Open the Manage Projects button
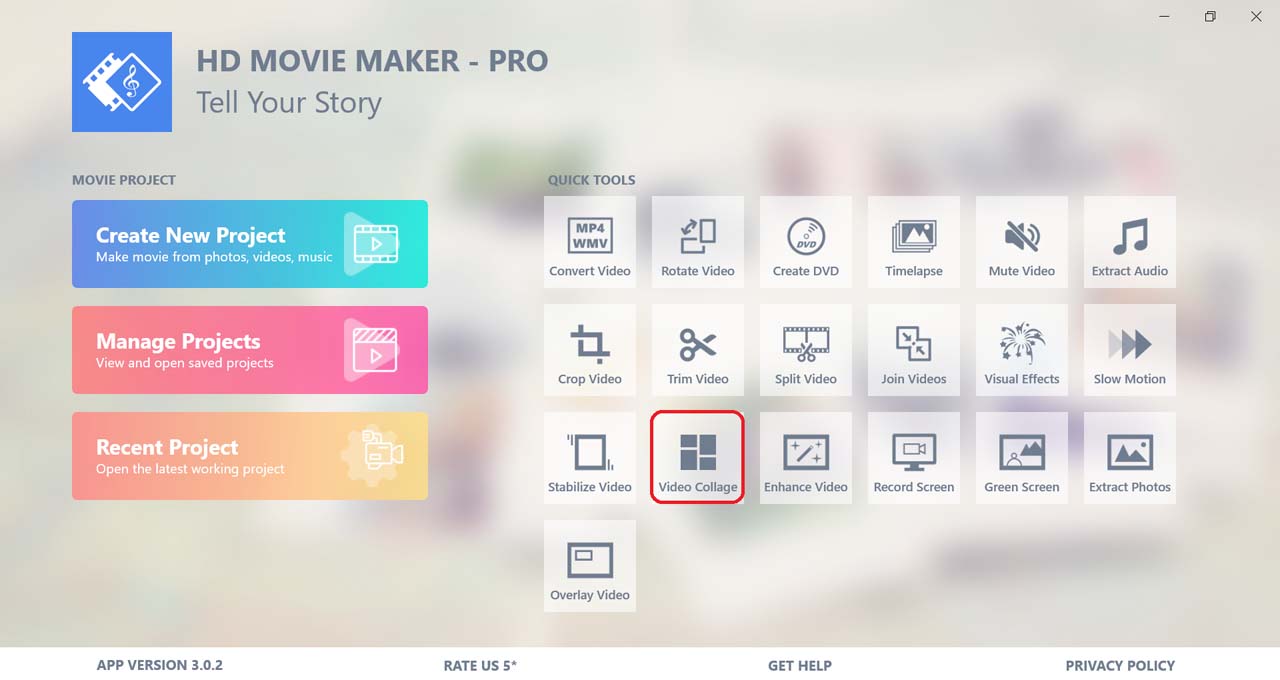 [x=250, y=350]
